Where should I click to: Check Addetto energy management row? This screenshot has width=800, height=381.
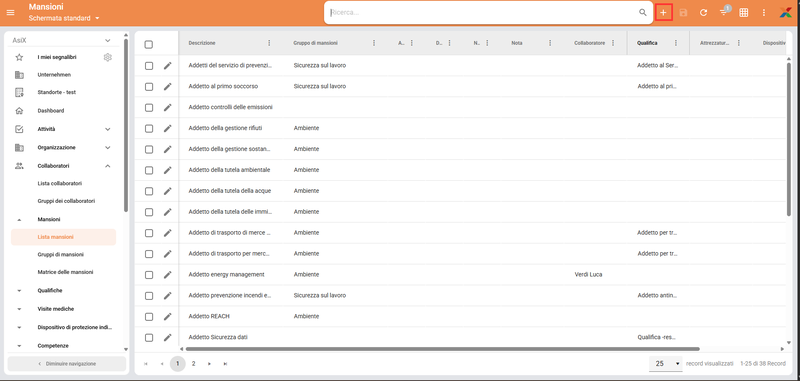coord(148,275)
